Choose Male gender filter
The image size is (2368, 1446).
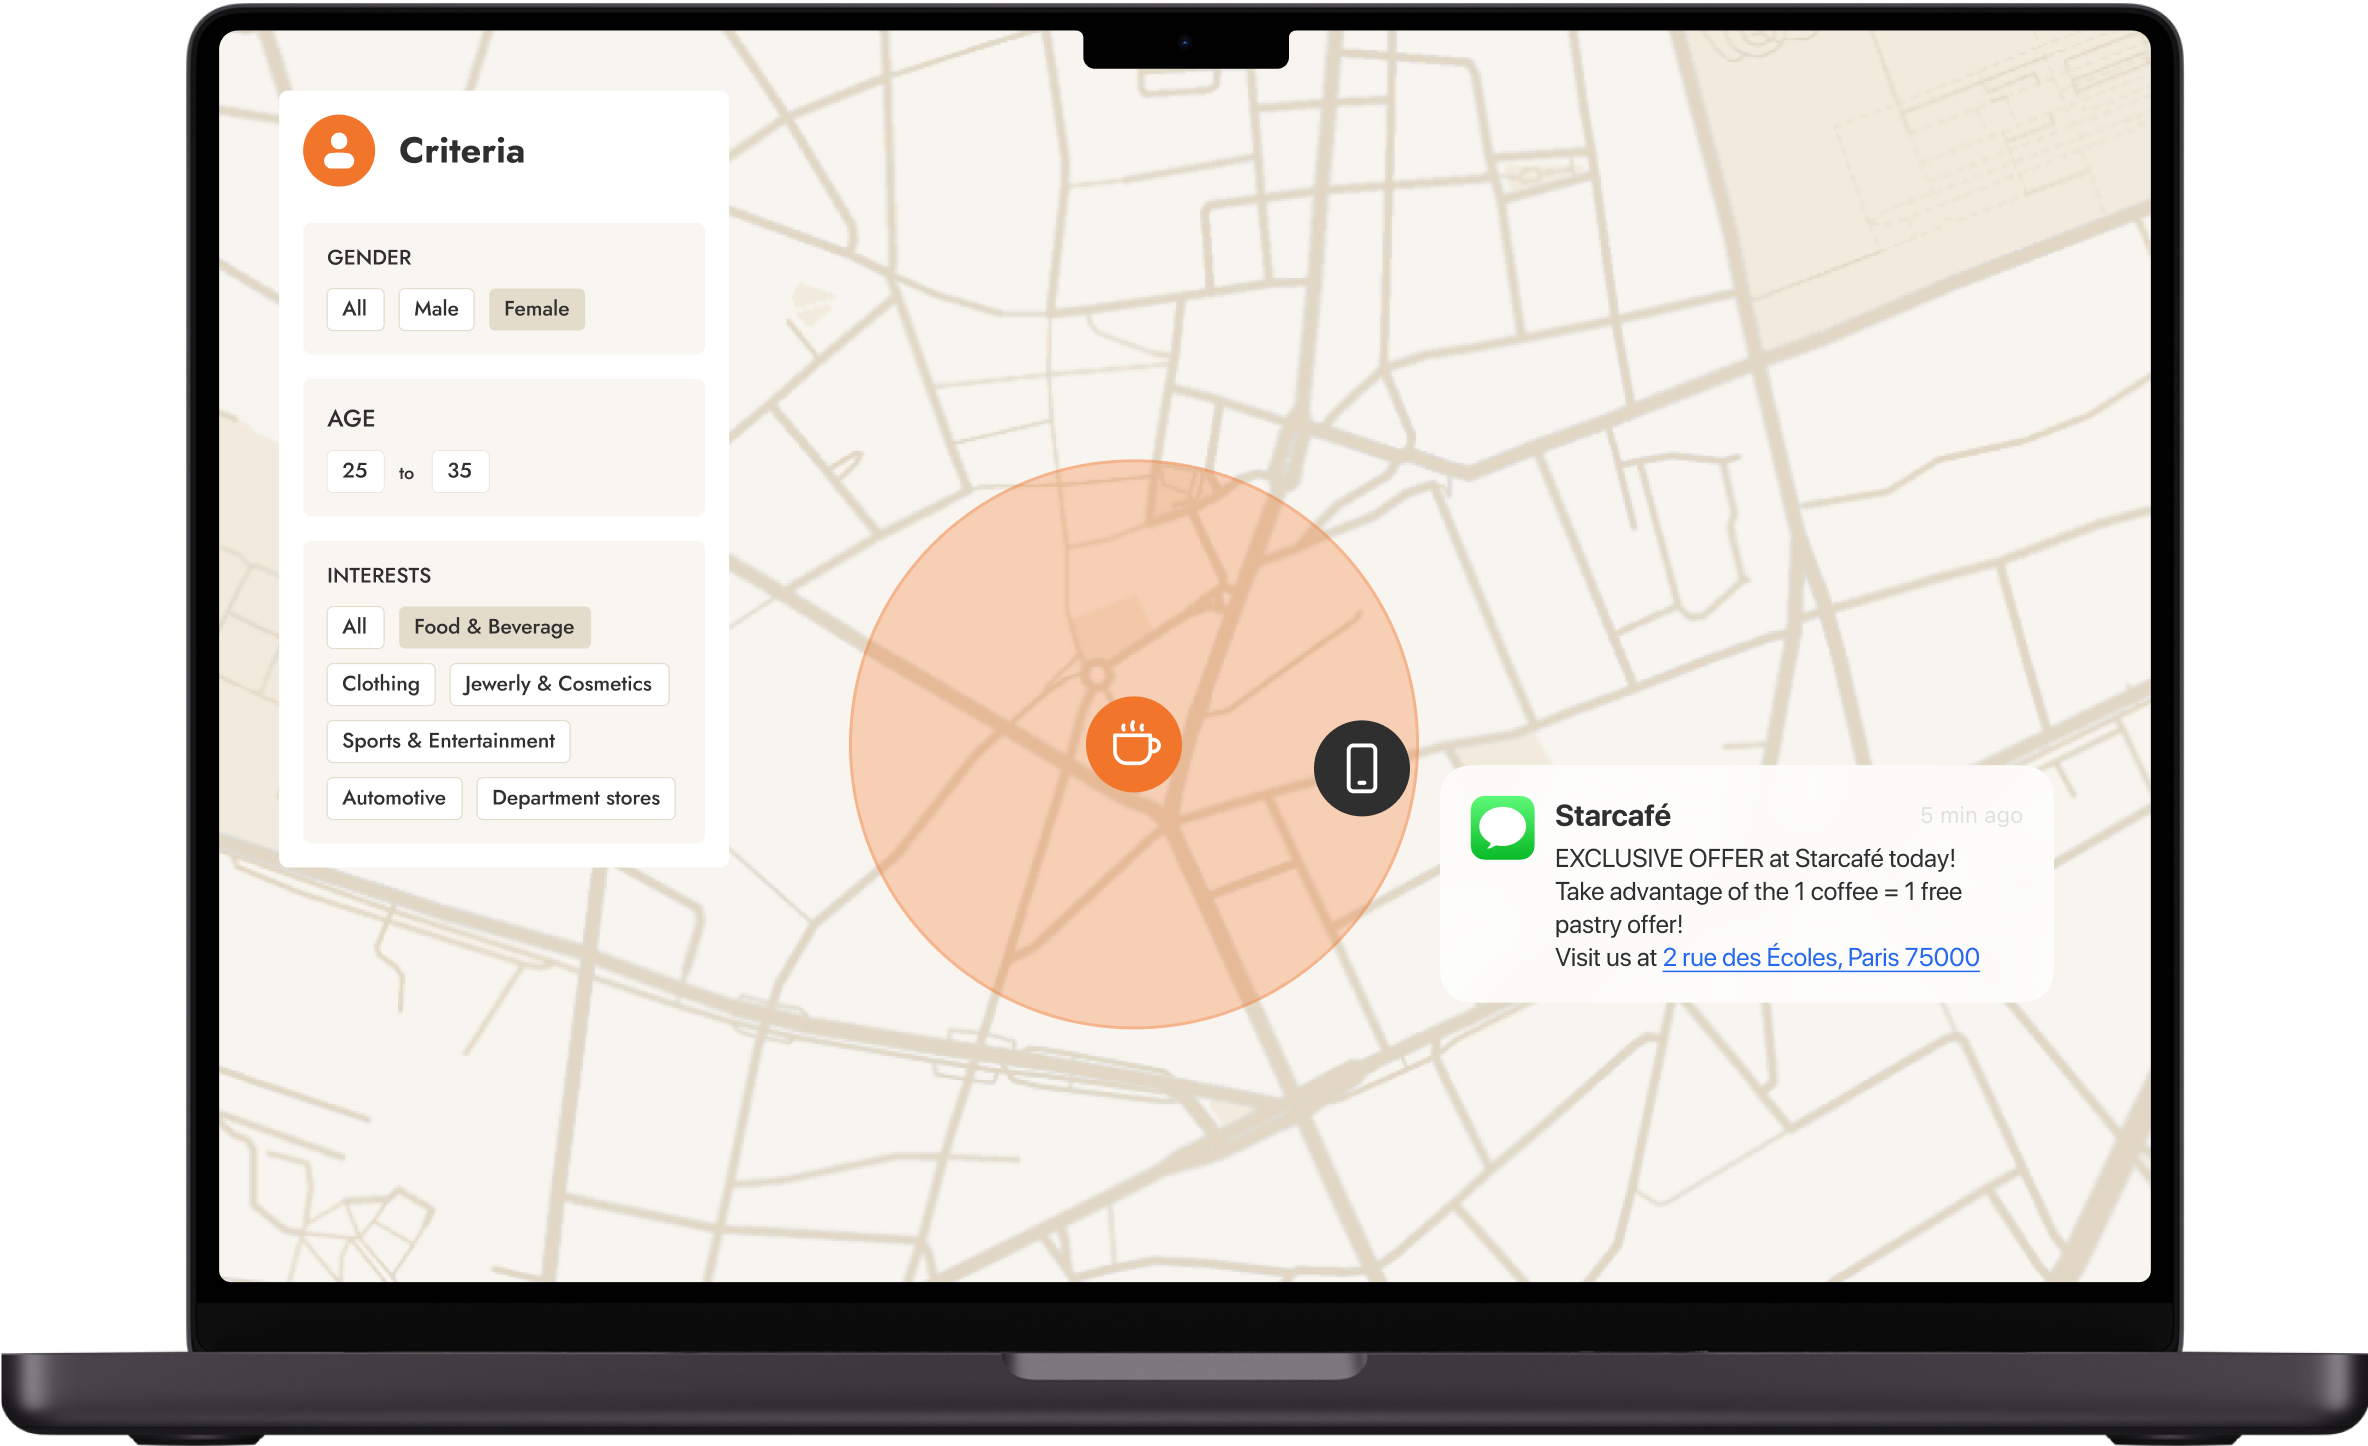[x=436, y=309]
